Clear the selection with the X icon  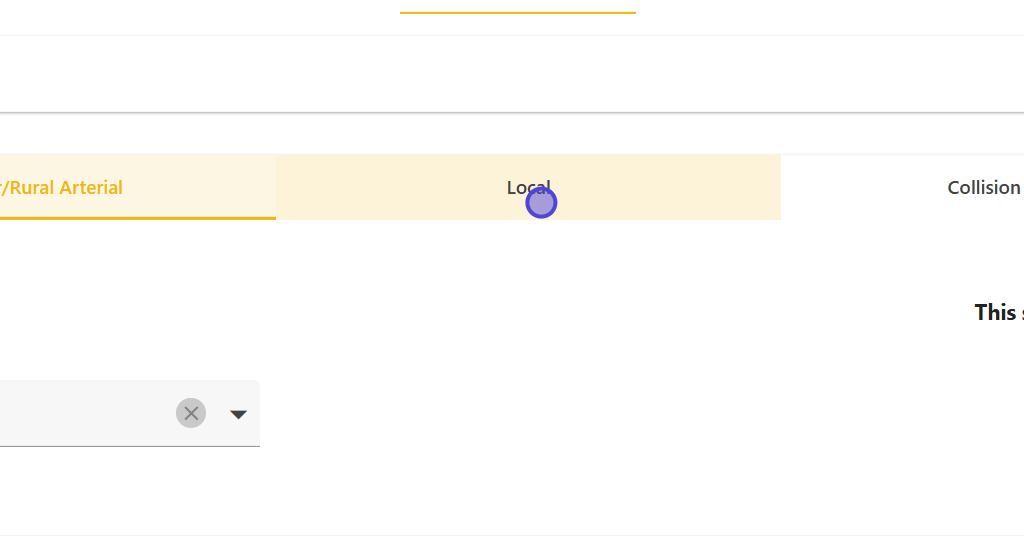(x=191, y=413)
